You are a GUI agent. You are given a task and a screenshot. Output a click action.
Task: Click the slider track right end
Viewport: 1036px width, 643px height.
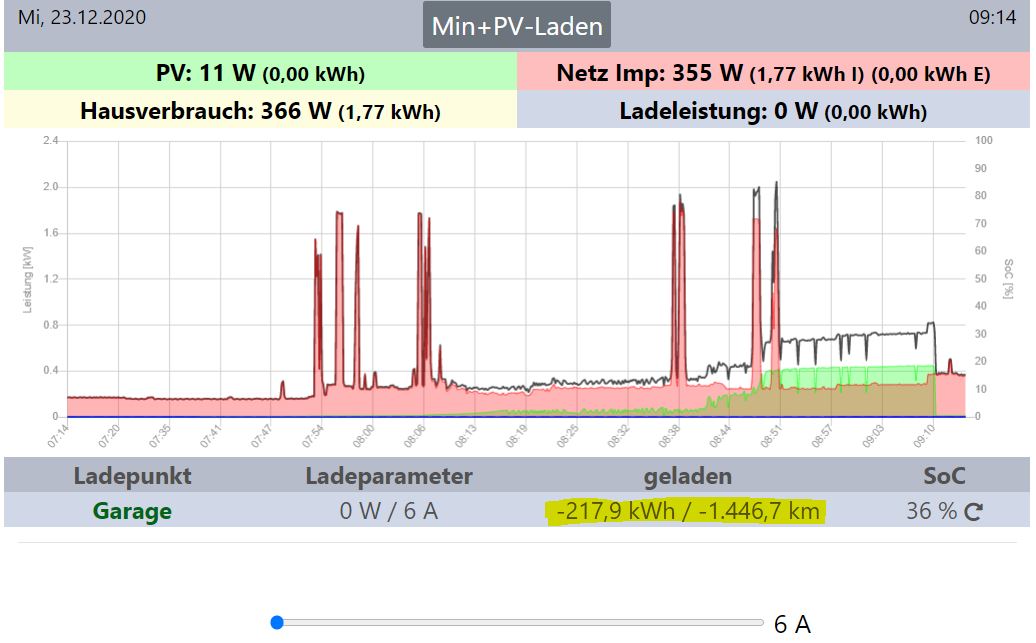point(760,623)
